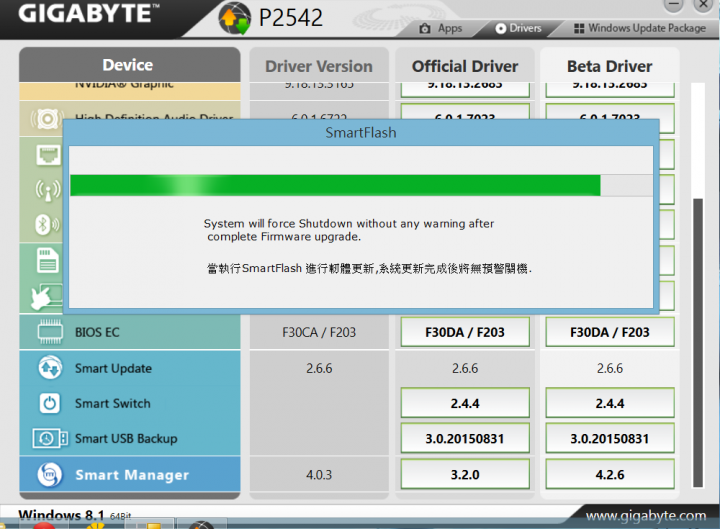
Task: Install beta Smart Switch 2.4.4
Action: coord(610,403)
